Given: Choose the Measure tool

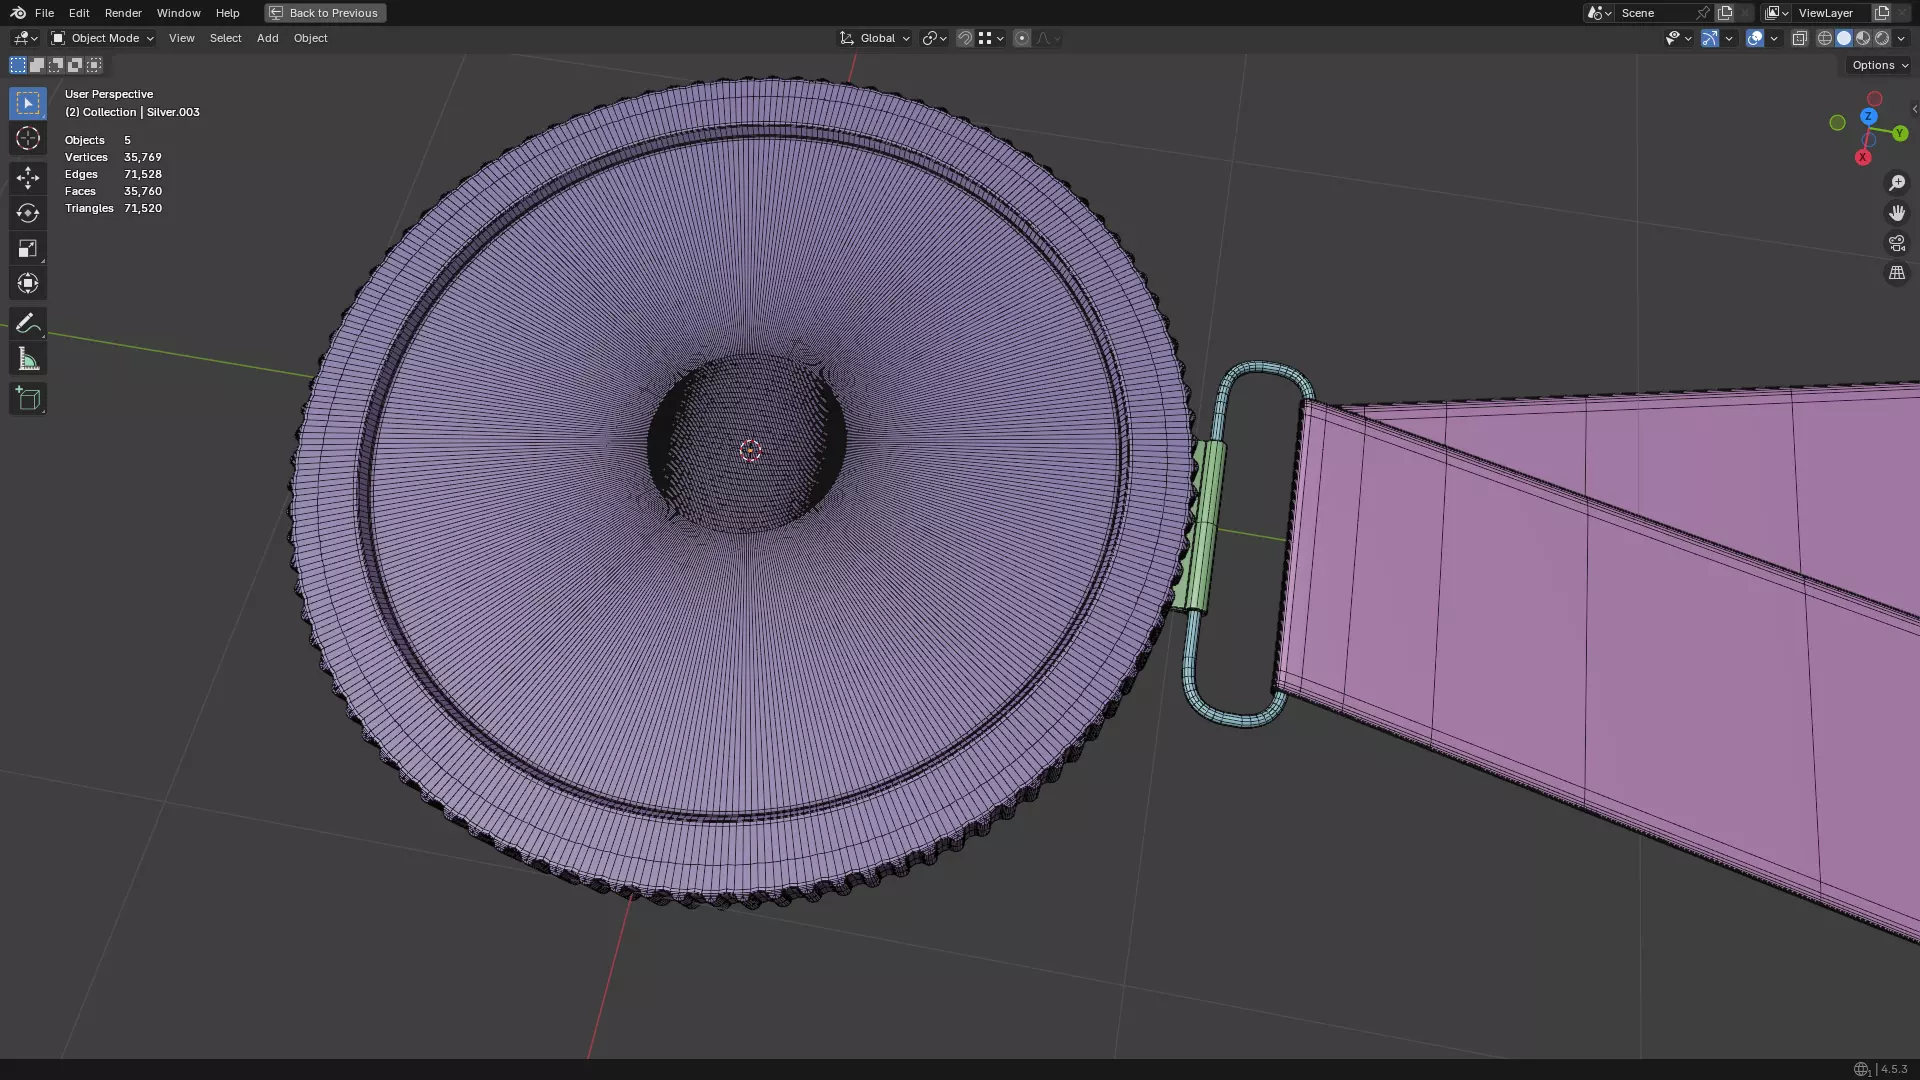Looking at the screenshot, I should pos(28,359).
